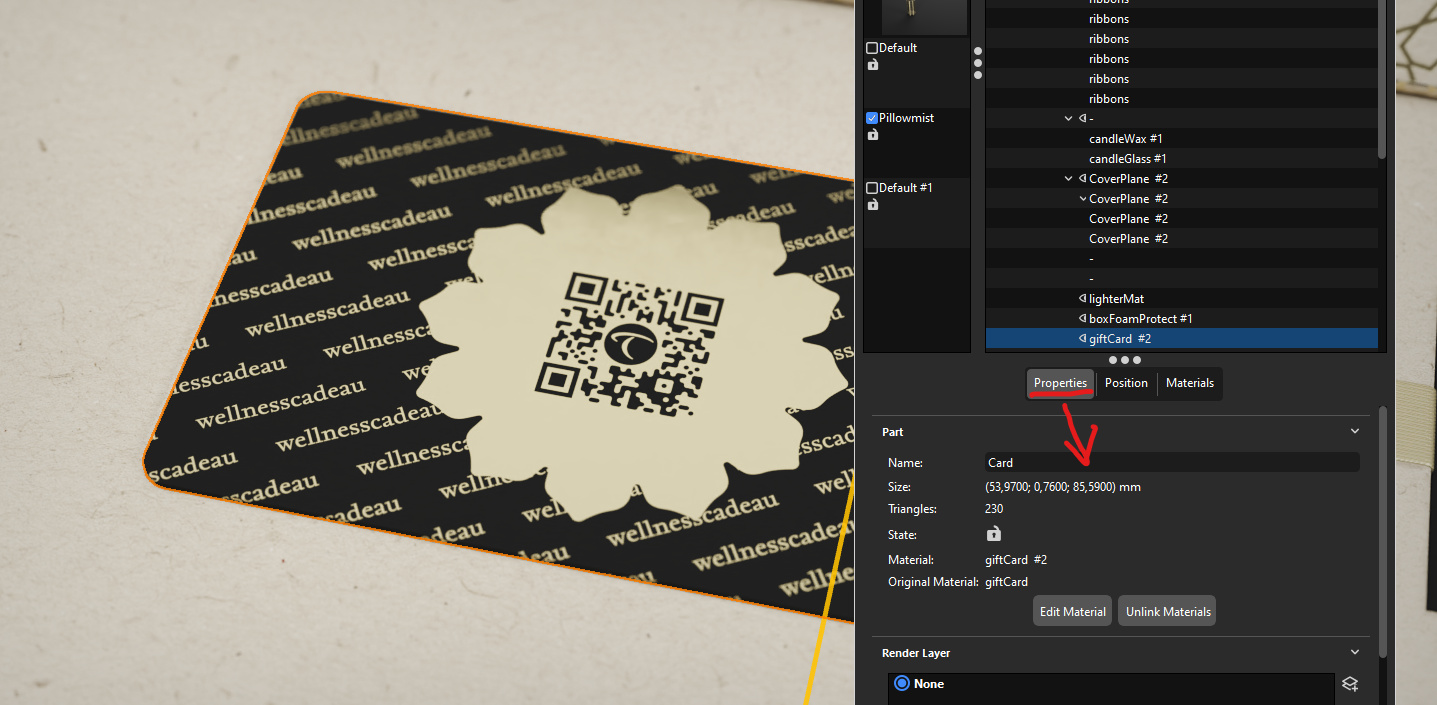Open the Materials tab

(1190, 383)
